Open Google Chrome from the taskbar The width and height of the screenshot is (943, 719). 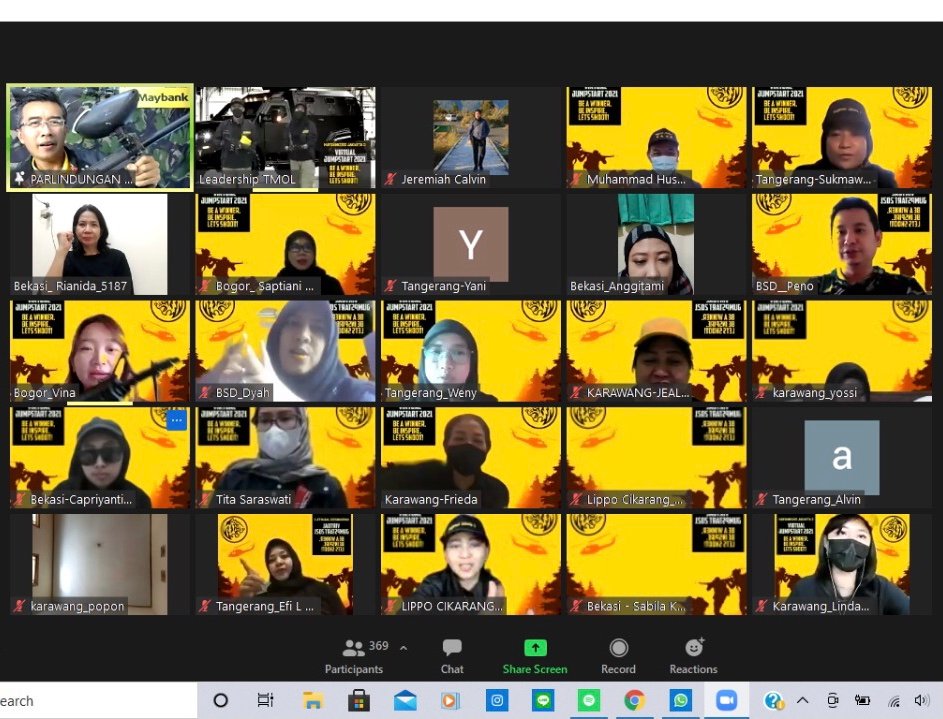(635, 700)
